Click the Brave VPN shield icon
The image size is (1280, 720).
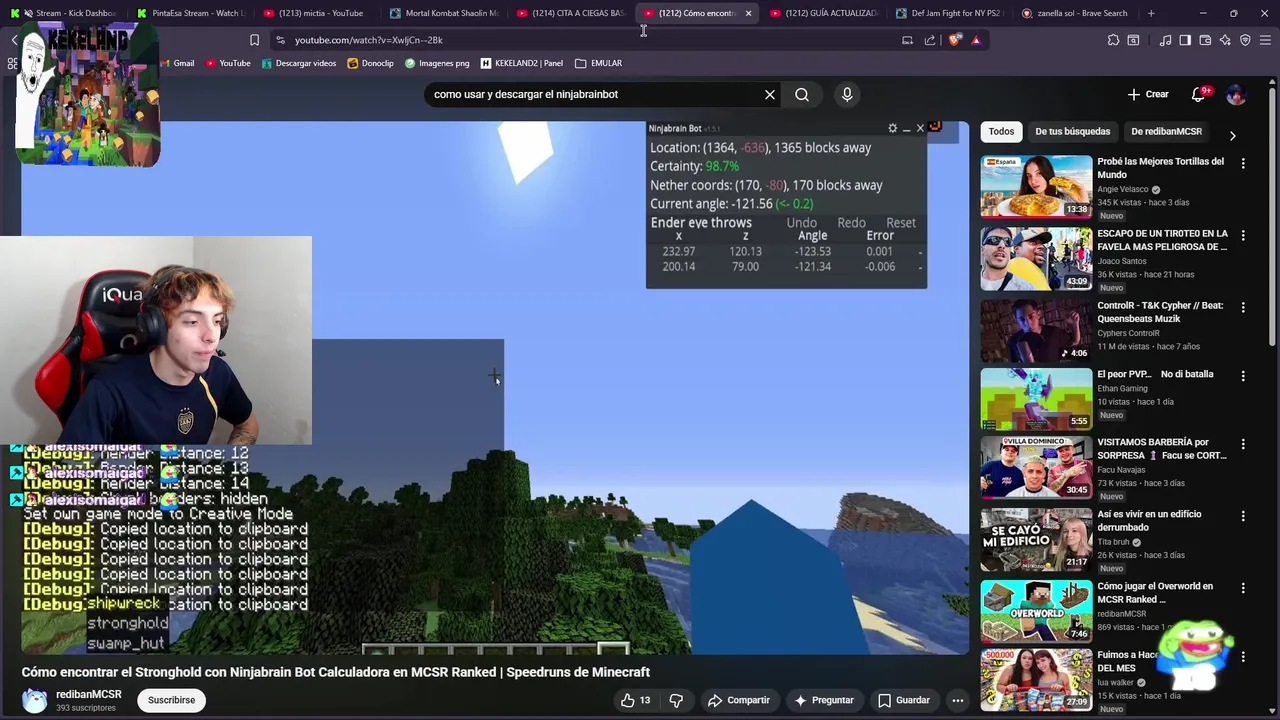pos(1245,40)
